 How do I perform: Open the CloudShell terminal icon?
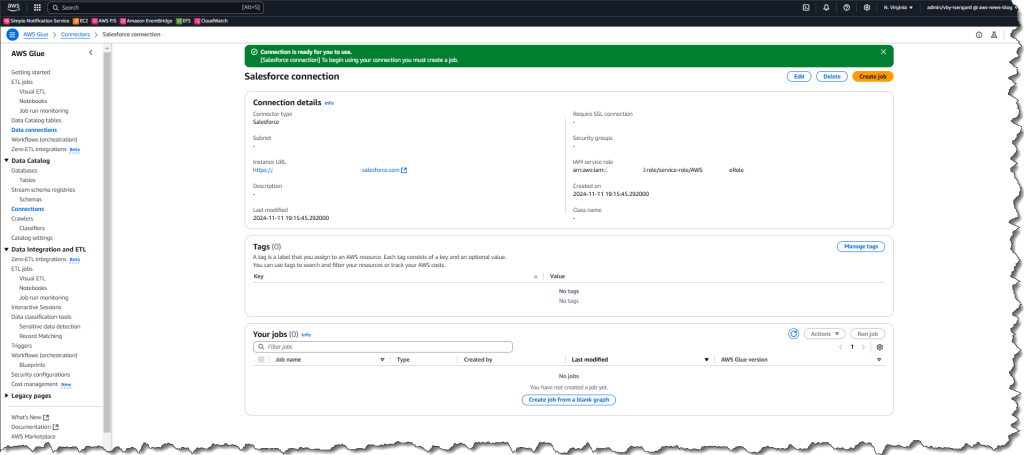[x=806, y=7]
